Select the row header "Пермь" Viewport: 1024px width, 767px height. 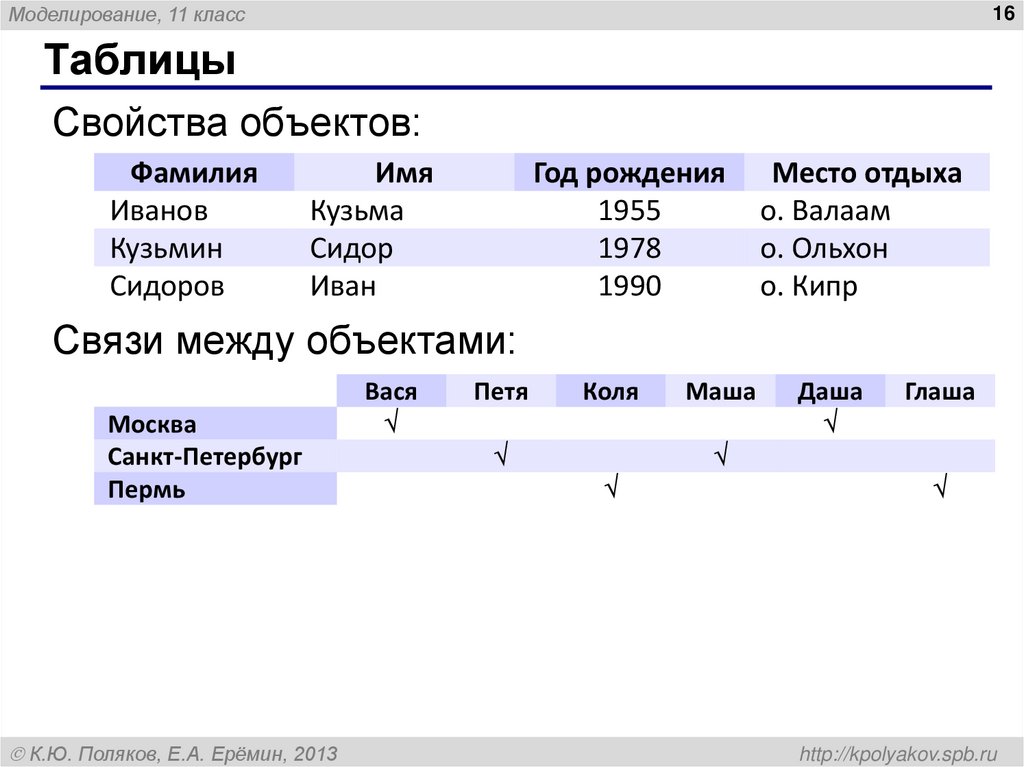click(x=216, y=489)
